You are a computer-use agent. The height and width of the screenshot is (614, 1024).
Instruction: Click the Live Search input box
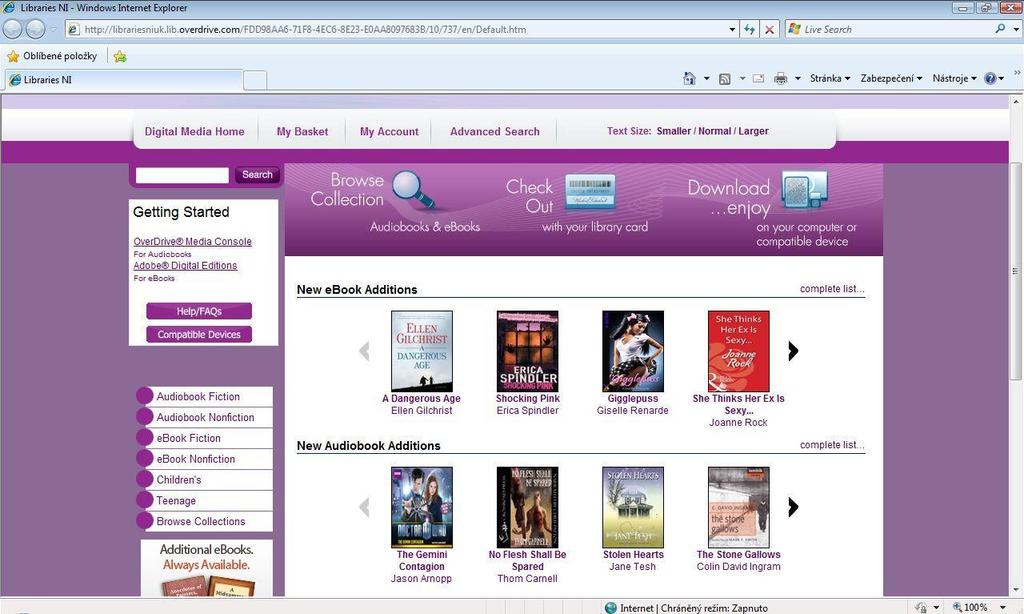coord(895,29)
